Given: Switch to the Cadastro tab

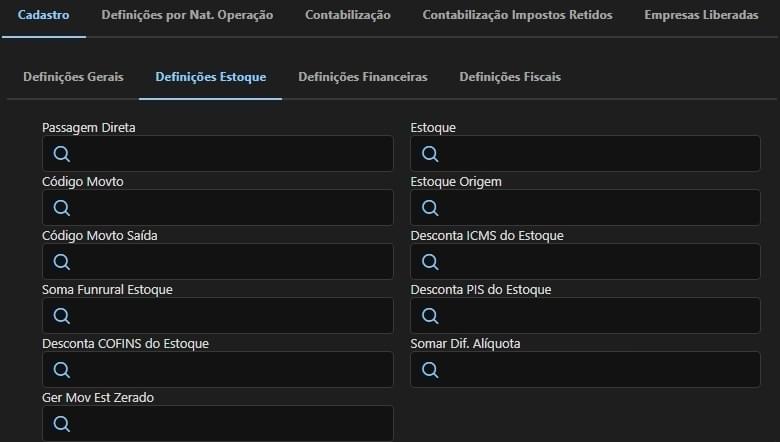Looking at the screenshot, I should coord(43,16).
